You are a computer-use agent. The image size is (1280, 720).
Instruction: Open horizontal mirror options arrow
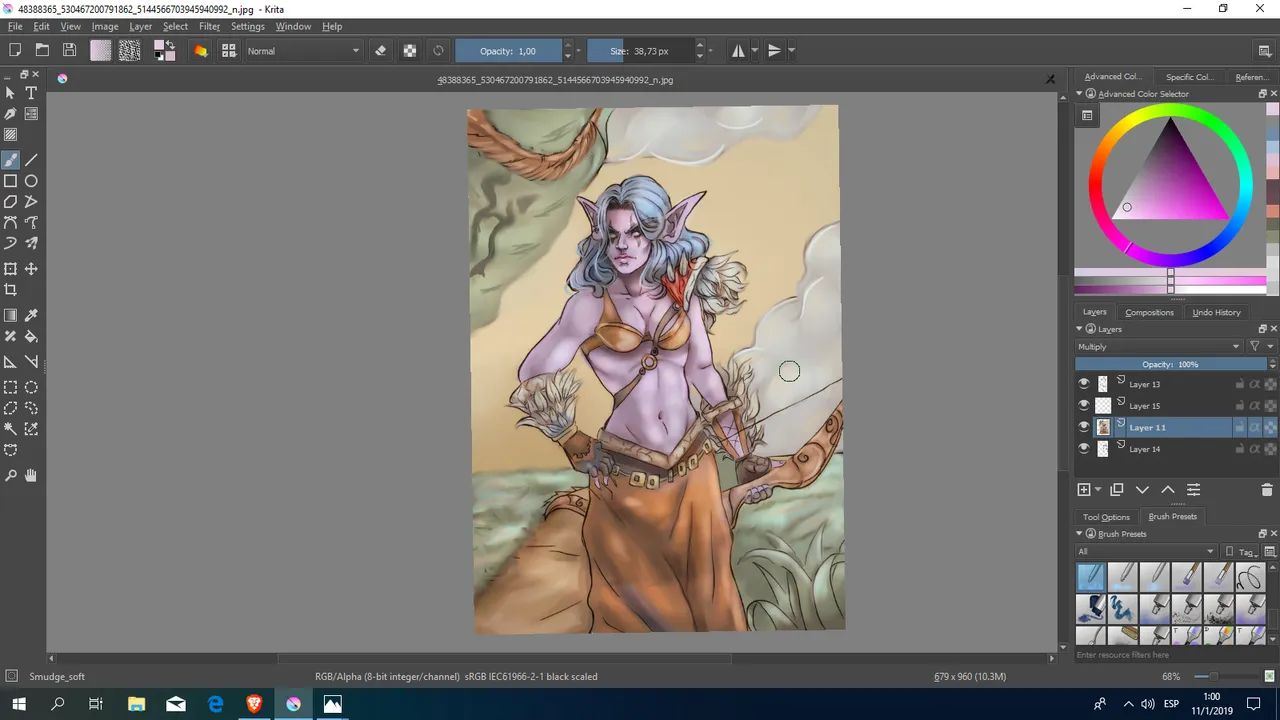coord(754,51)
